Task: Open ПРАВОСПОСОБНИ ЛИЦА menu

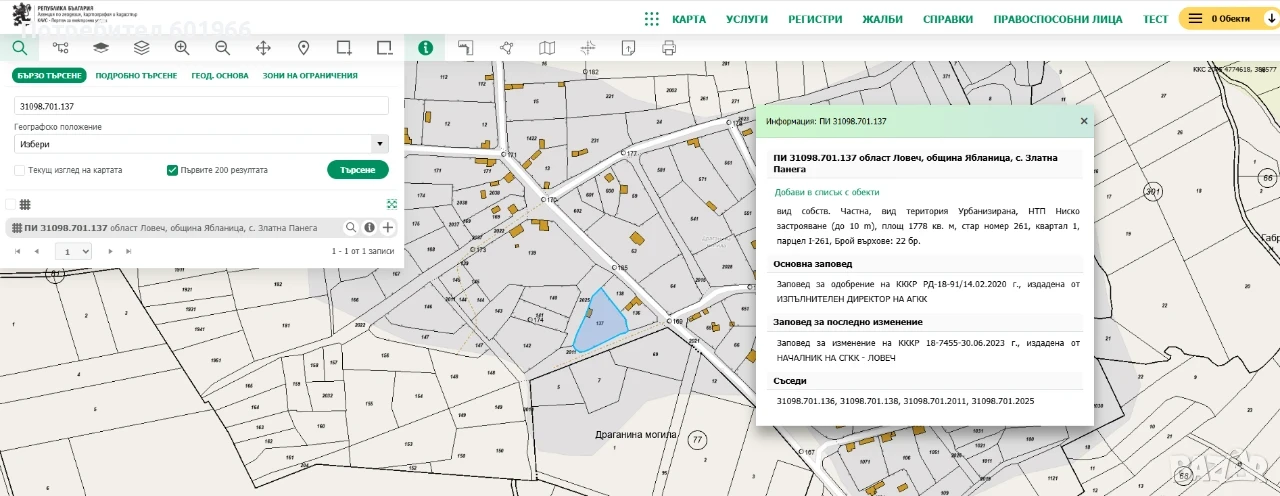Action: (x=1058, y=19)
